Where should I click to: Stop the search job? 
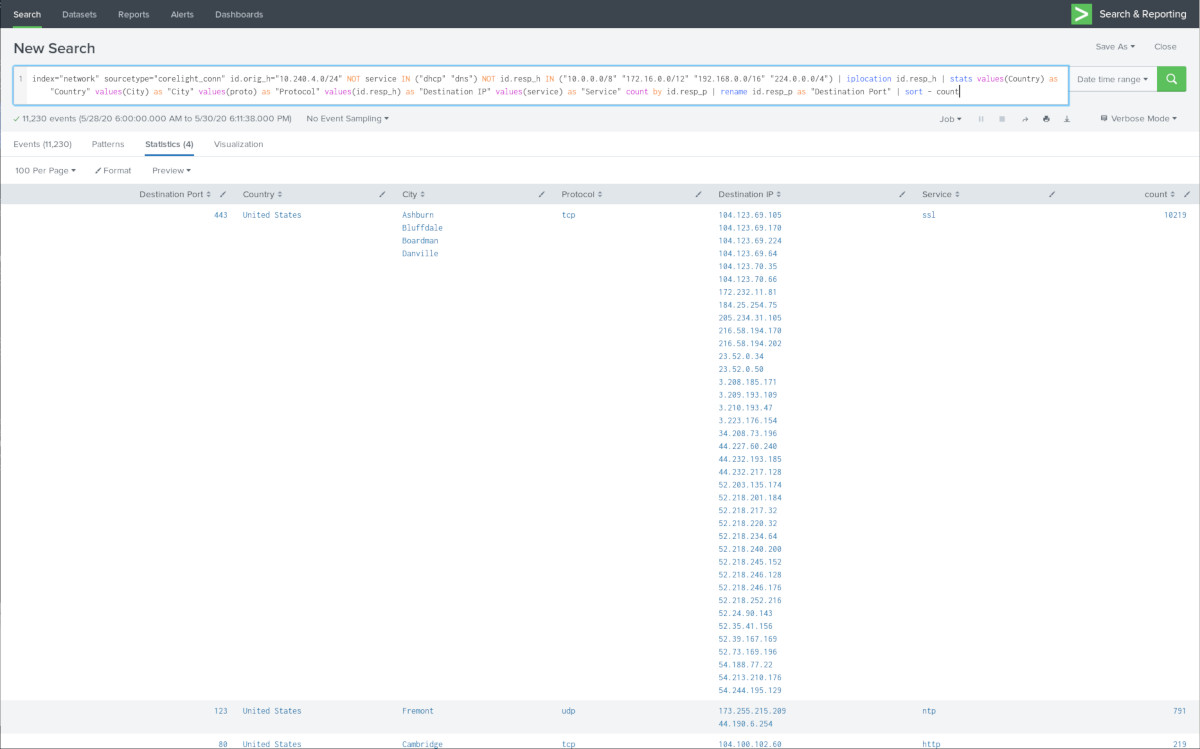(x=1002, y=119)
